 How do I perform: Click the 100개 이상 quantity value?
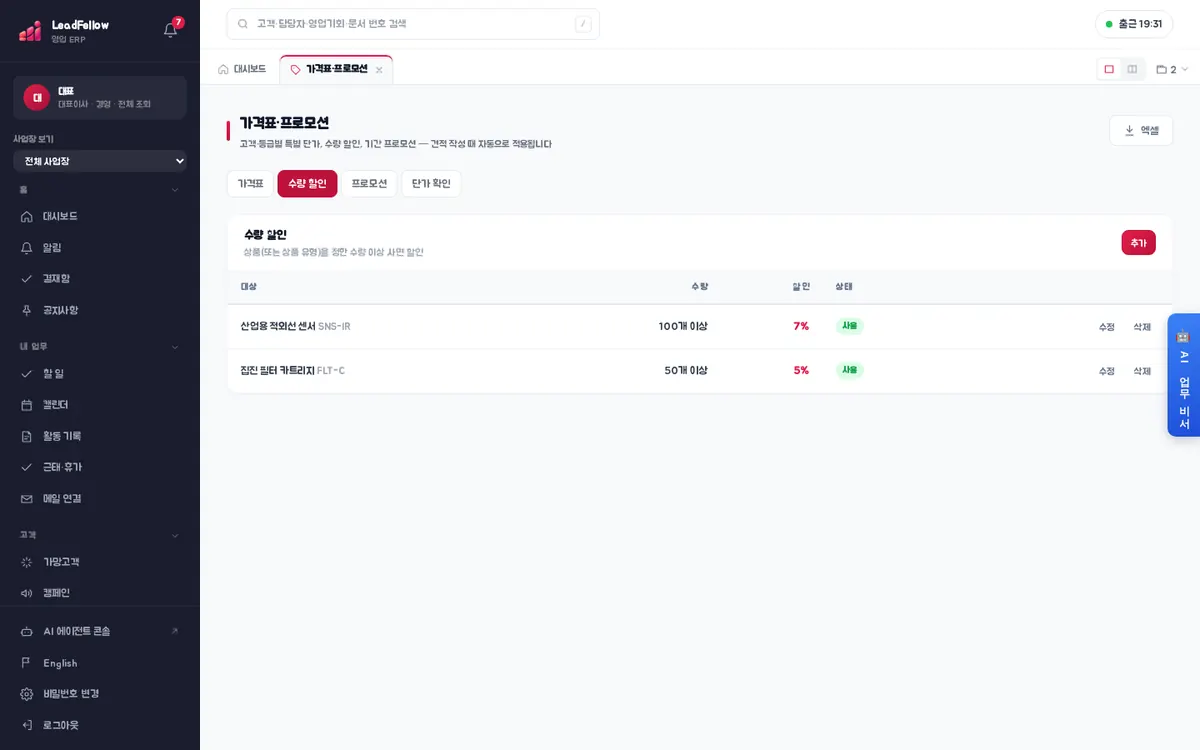click(683, 326)
